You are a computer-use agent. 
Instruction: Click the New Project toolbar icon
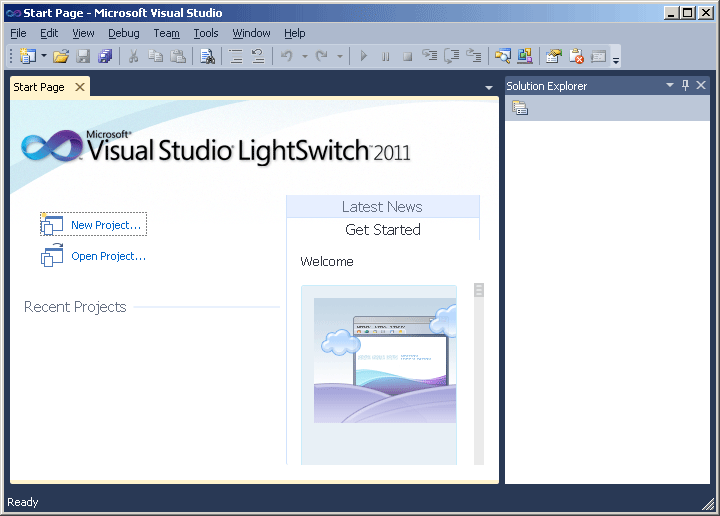click(28, 56)
